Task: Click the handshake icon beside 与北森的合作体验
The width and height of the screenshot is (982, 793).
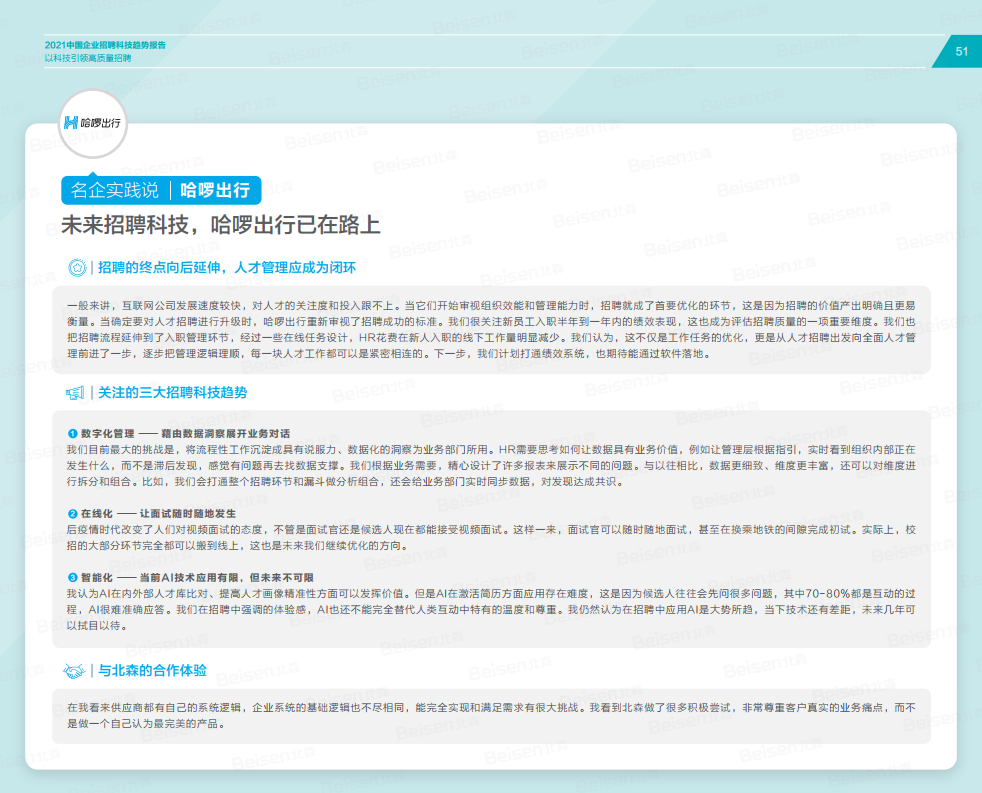Action: [74, 671]
